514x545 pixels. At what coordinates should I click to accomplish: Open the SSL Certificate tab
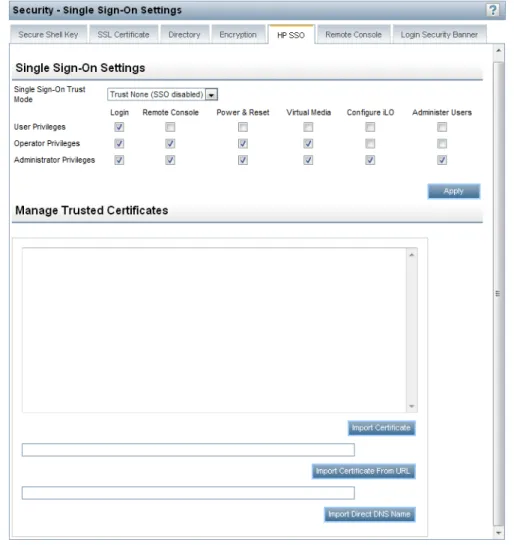pyautogui.click(x=123, y=34)
